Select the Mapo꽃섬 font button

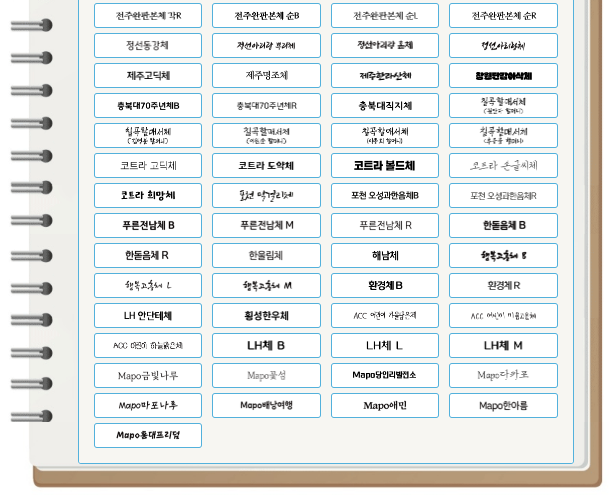(x=266, y=375)
